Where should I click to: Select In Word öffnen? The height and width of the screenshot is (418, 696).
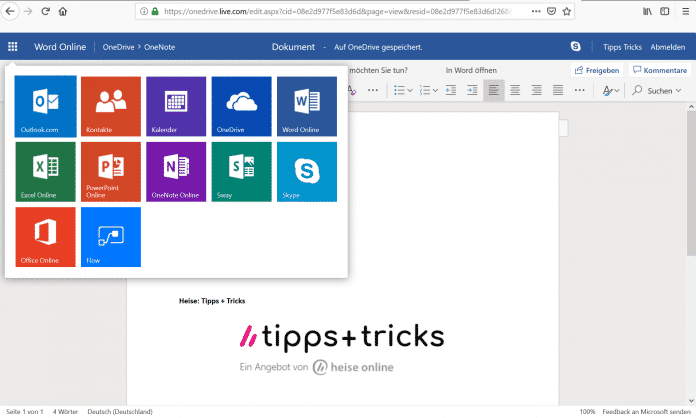click(472, 70)
